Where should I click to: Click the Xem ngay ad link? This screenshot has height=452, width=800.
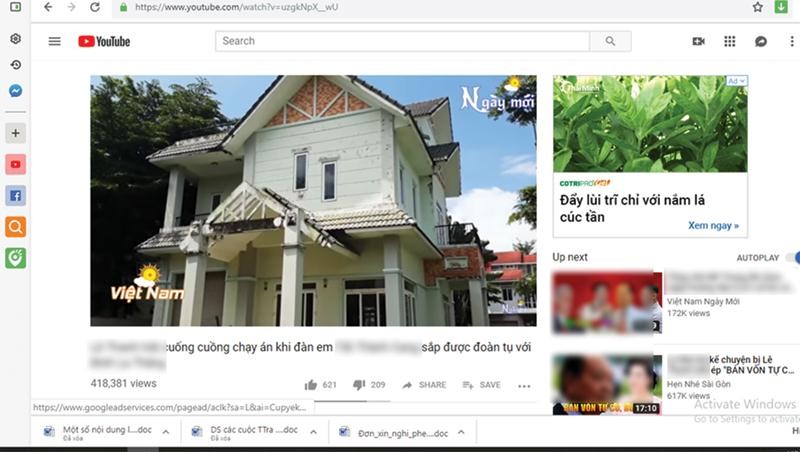(713, 225)
